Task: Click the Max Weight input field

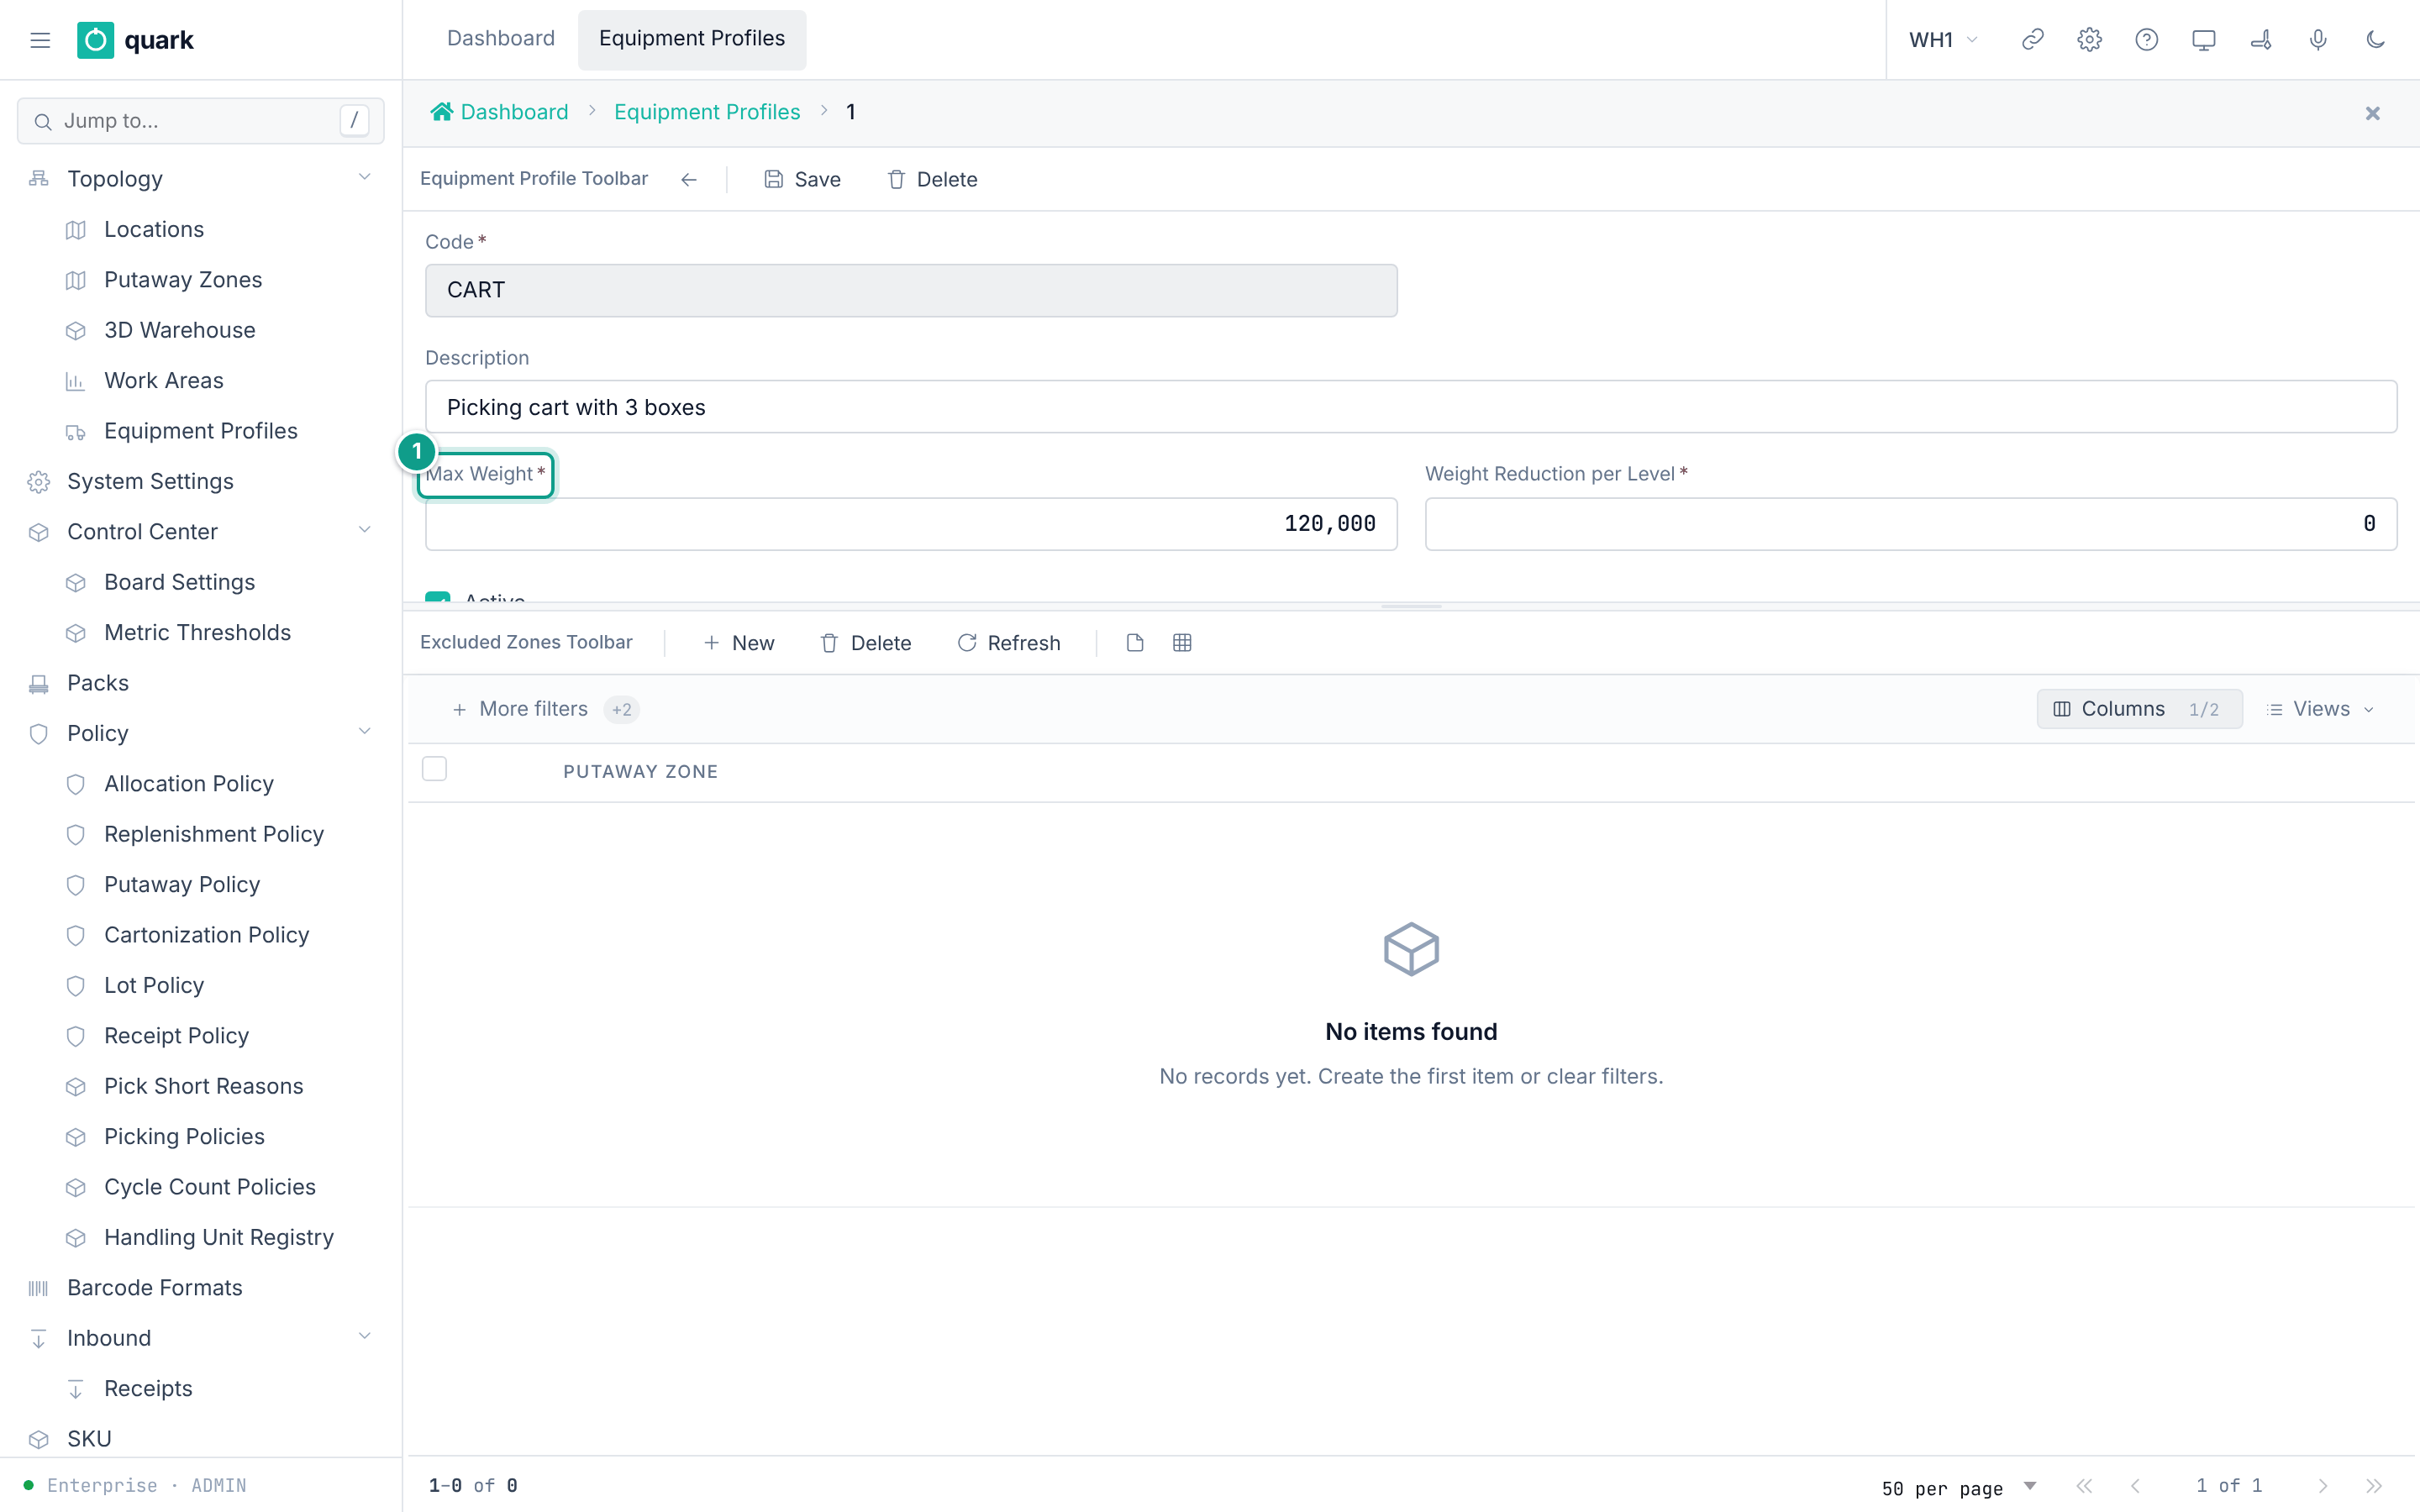Action: point(911,524)
